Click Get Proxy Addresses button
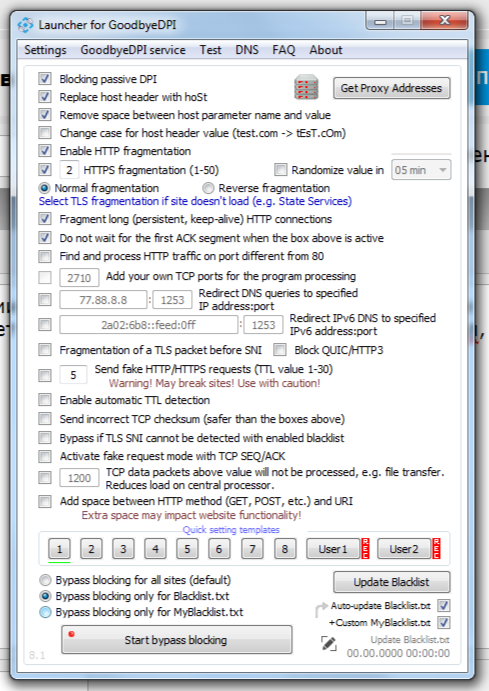 click(x=391, y=88)
